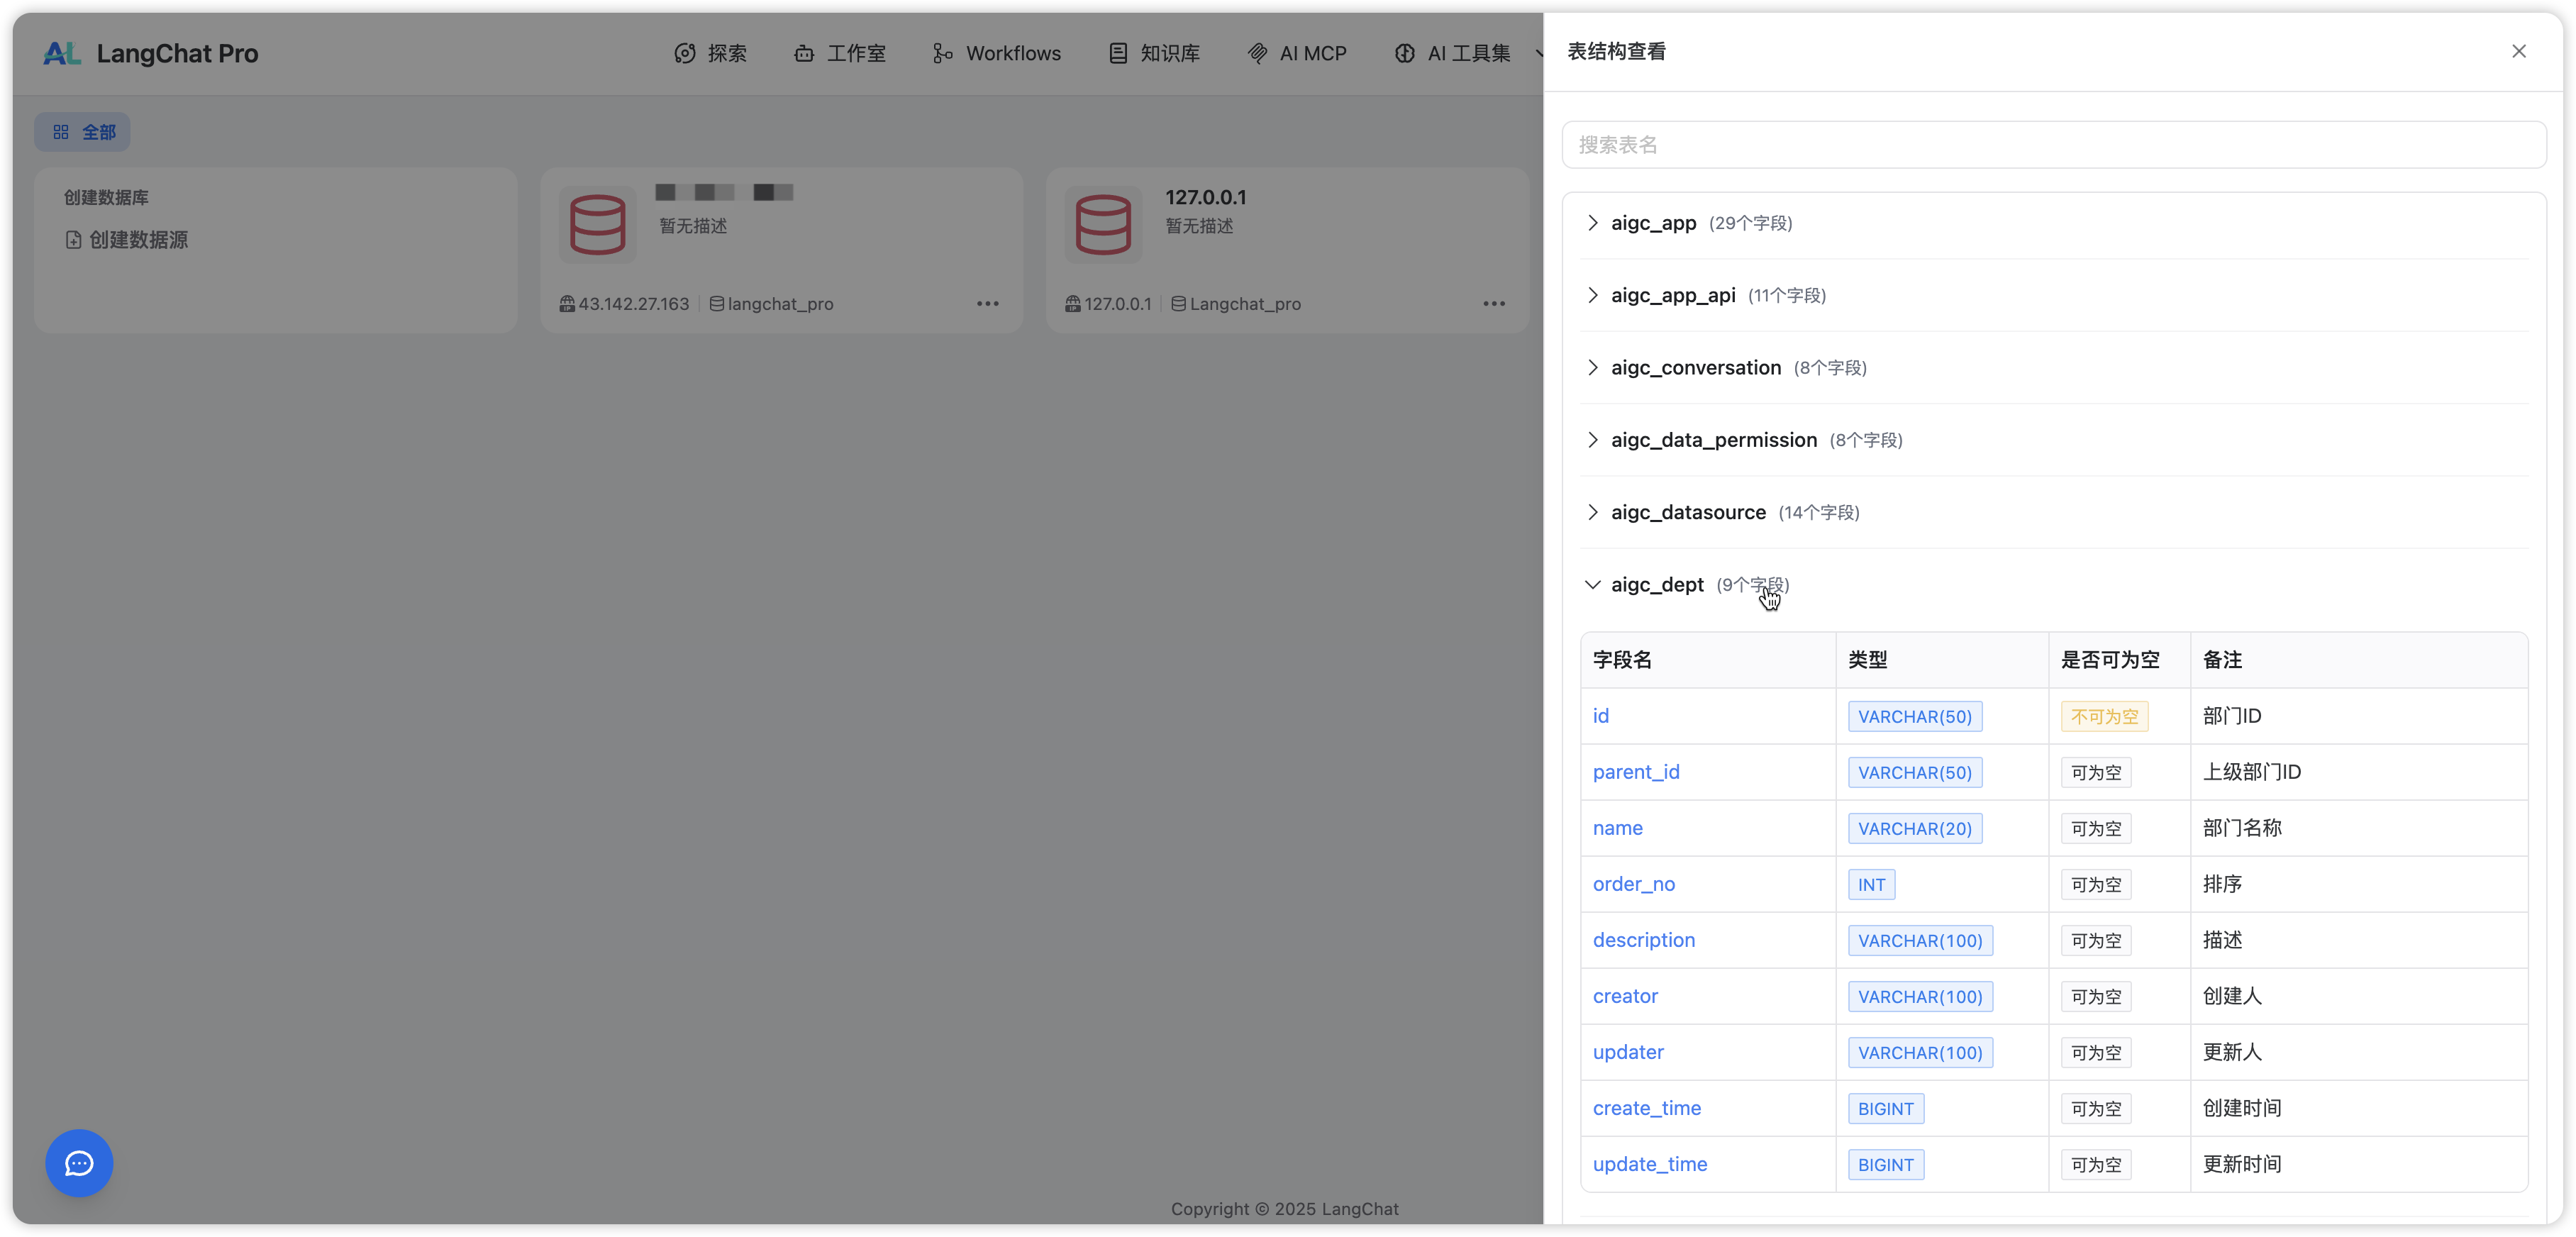Image resolution: width=2576 pixels, height=1237 pixels.
Task: Expand the aigc_app table row
Action: click(1654, 223)
